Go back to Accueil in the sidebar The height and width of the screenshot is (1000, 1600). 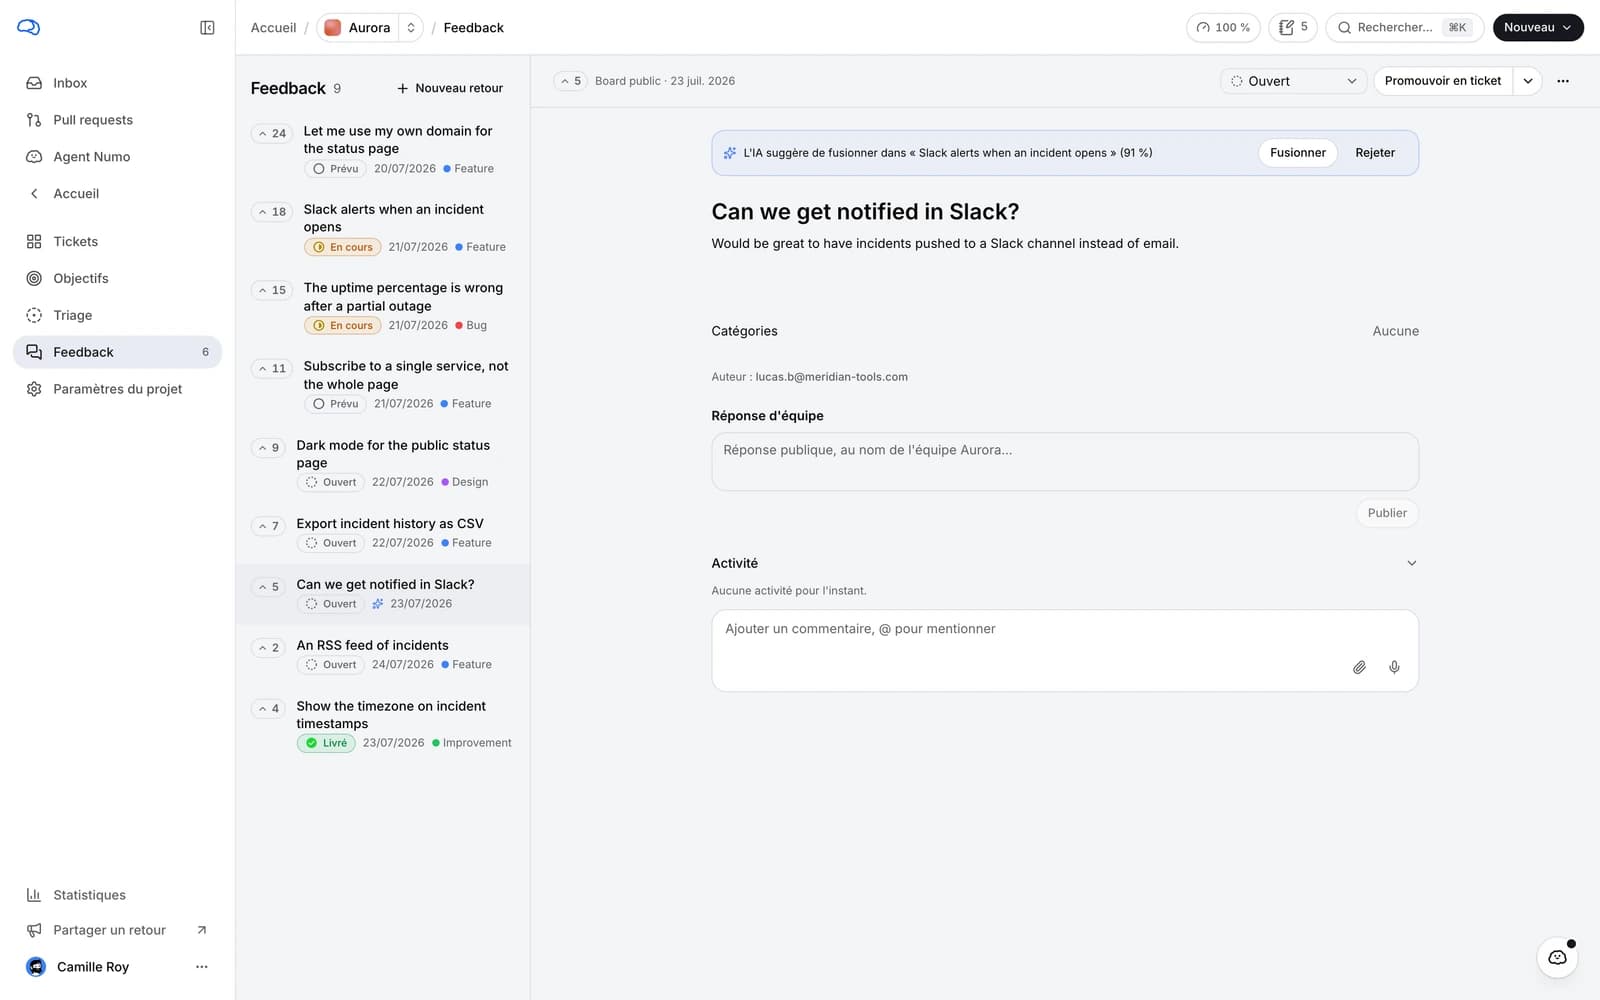117,194
